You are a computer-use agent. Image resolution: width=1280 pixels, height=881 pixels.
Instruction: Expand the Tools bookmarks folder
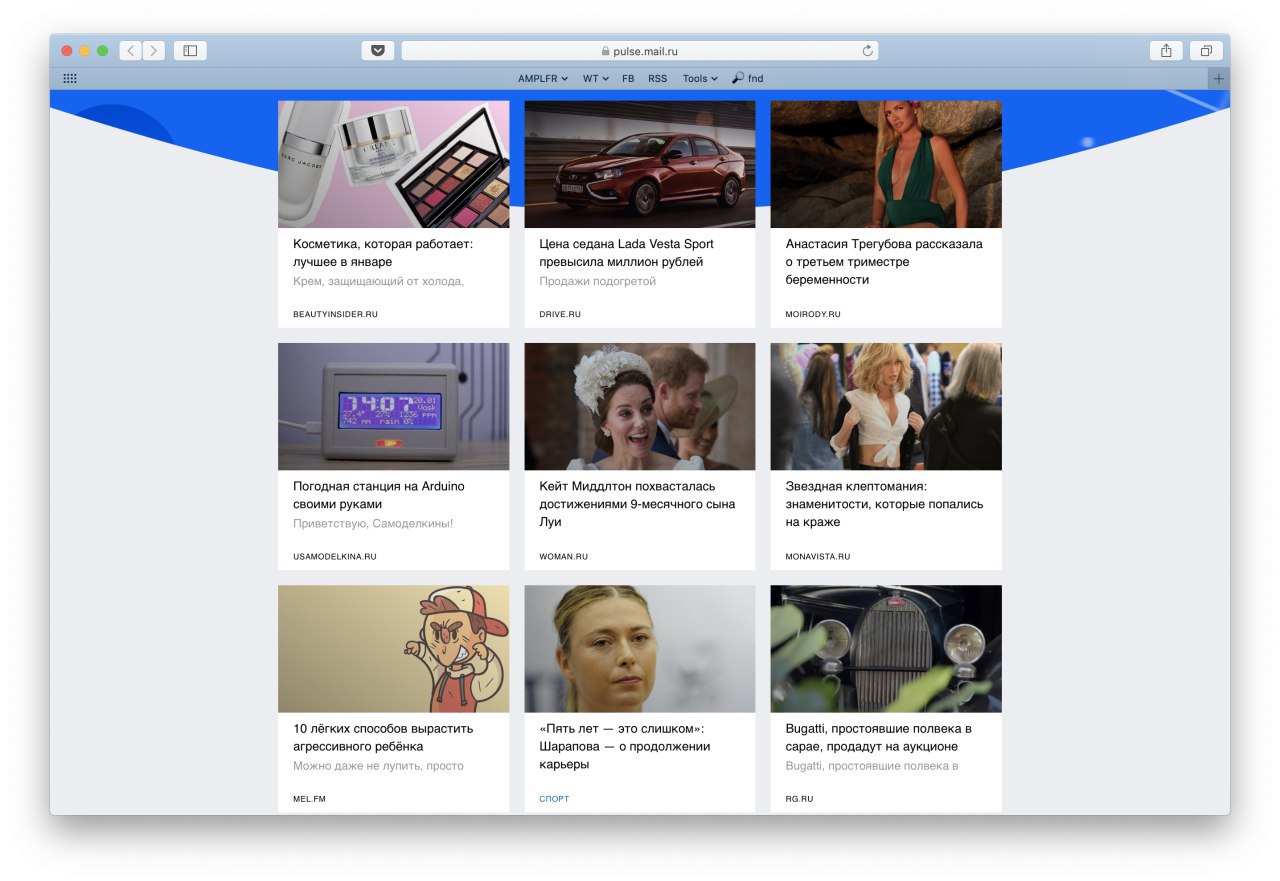(700, 78)
